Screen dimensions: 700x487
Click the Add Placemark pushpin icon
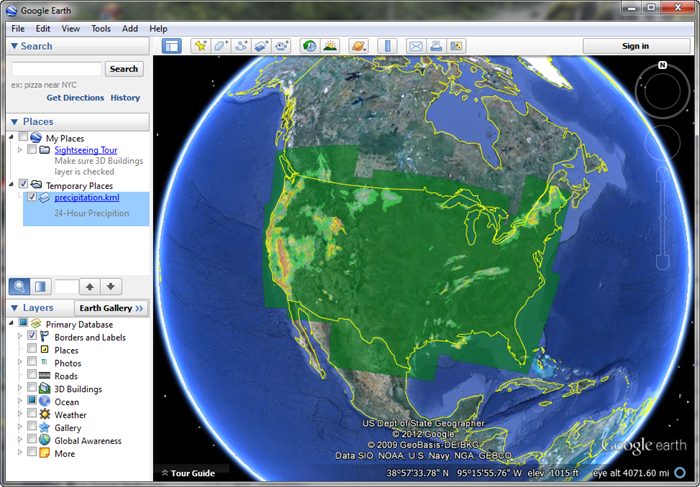click(199, 46)
